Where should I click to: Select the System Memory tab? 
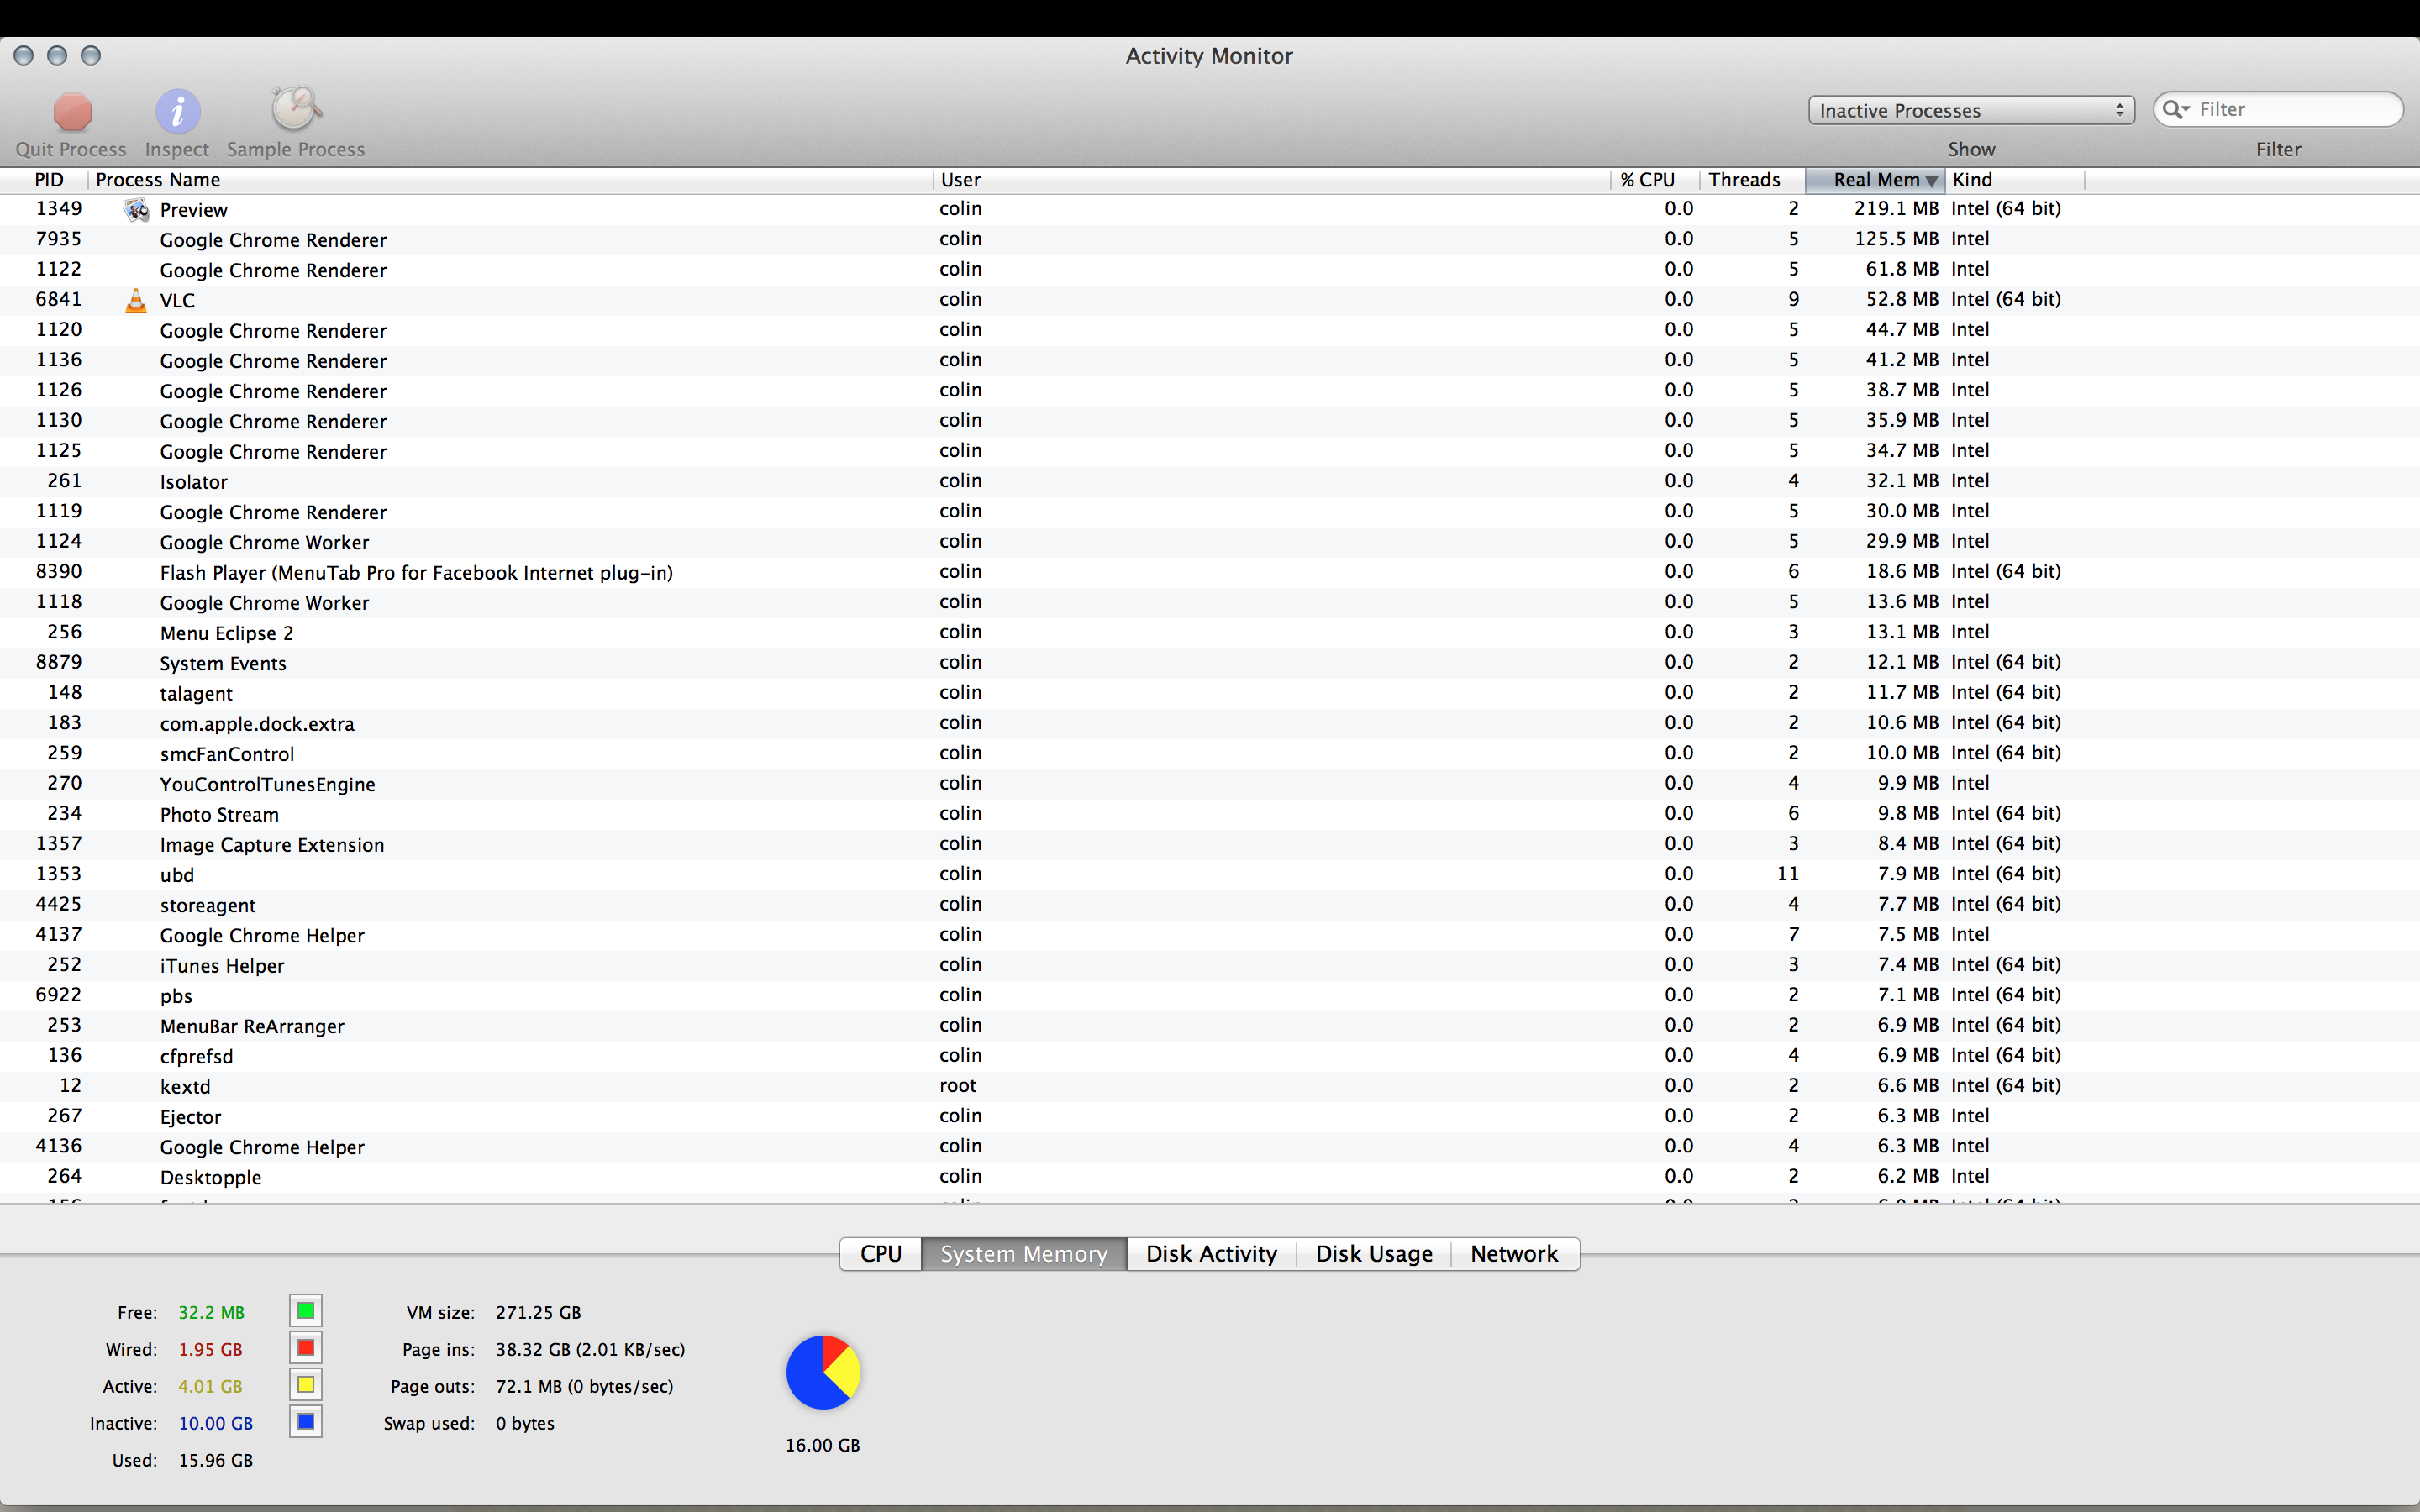click(x=1024, y=1254)
